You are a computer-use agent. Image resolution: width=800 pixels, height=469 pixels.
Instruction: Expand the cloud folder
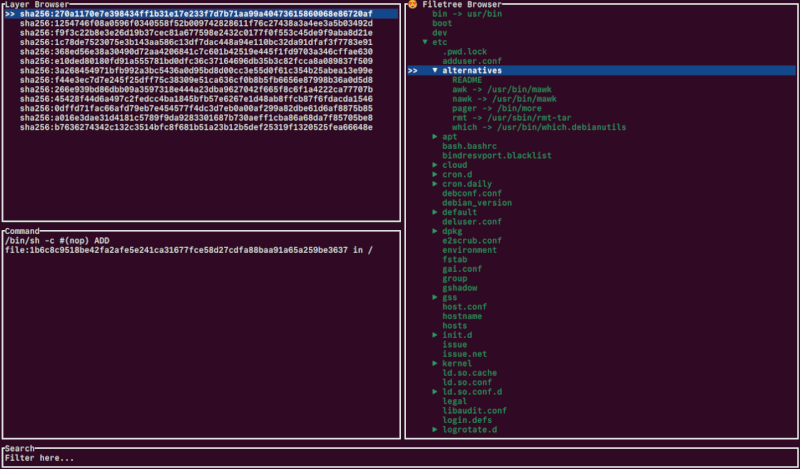pos(435,165)
